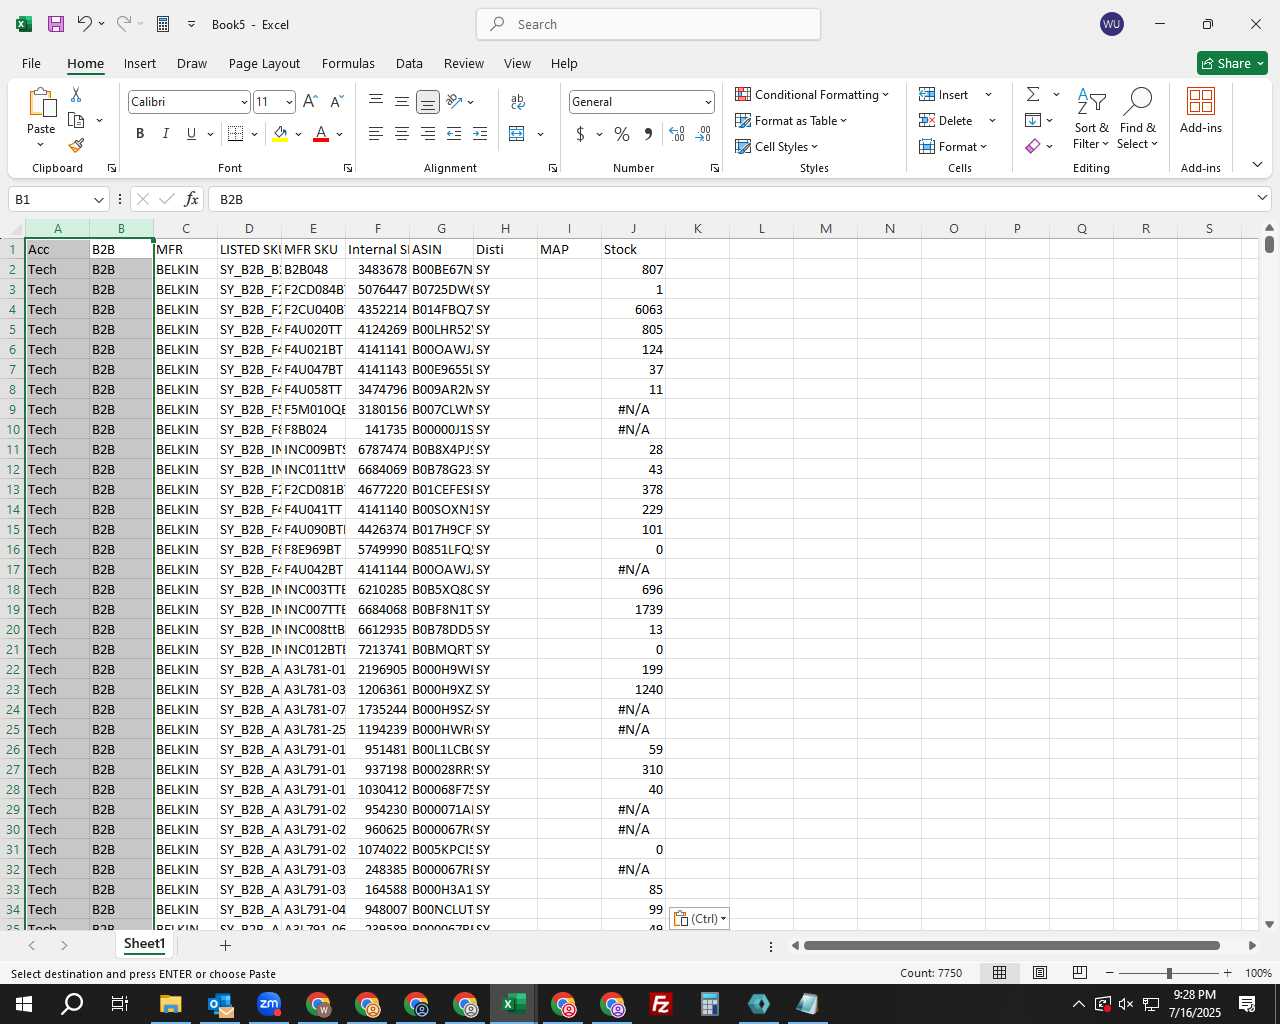
Task: Click the Align Right icon
Action: pyautogui.click(x=428, y=134)
